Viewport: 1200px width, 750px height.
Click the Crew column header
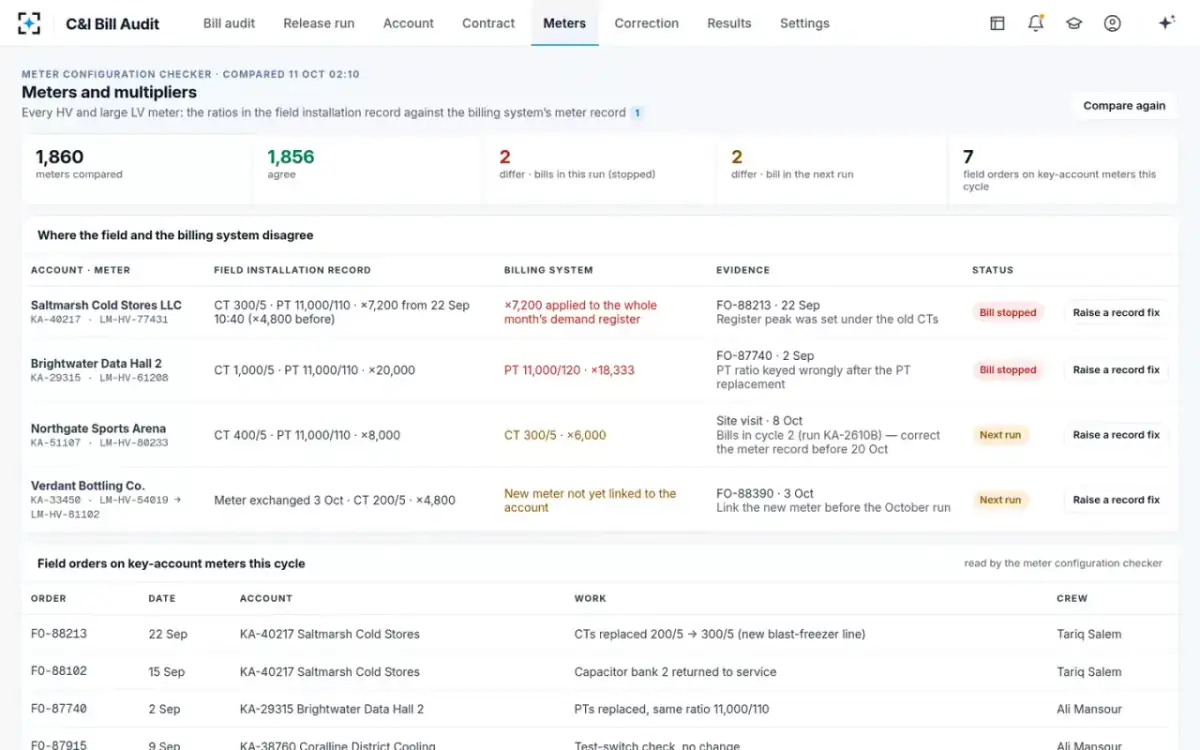1072,598
